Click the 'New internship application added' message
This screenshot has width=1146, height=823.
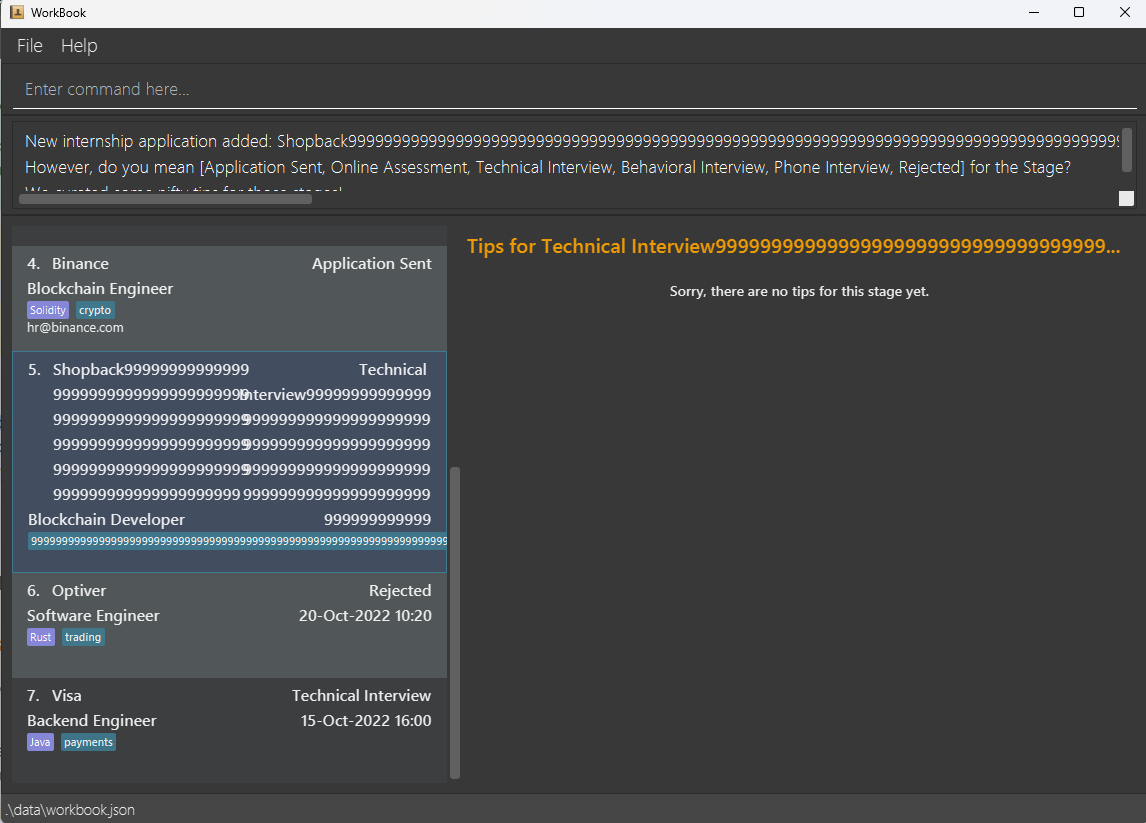(572, 141)
